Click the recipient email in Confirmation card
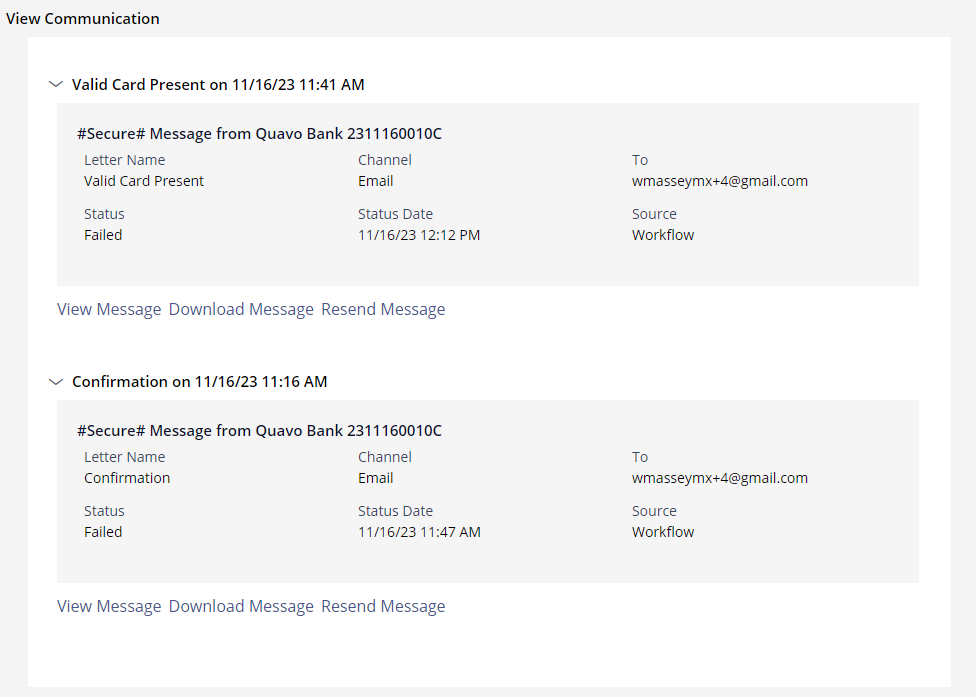 (x=720, y=478)
